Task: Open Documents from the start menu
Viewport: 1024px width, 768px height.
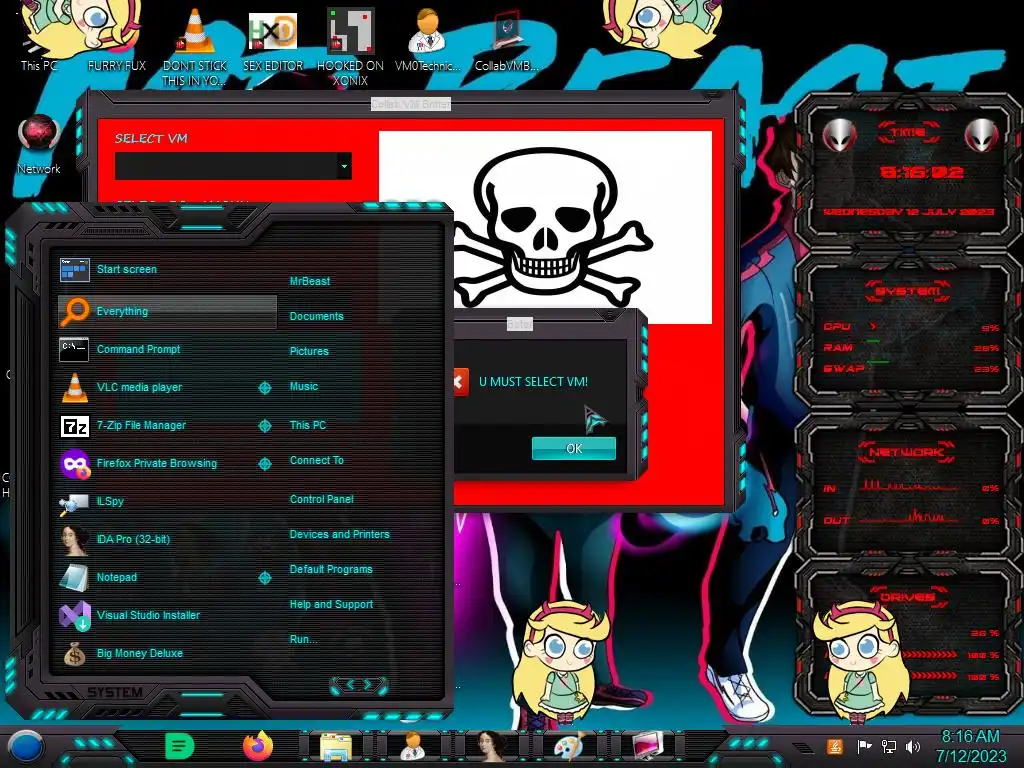Action: click(x=316, y=316)
